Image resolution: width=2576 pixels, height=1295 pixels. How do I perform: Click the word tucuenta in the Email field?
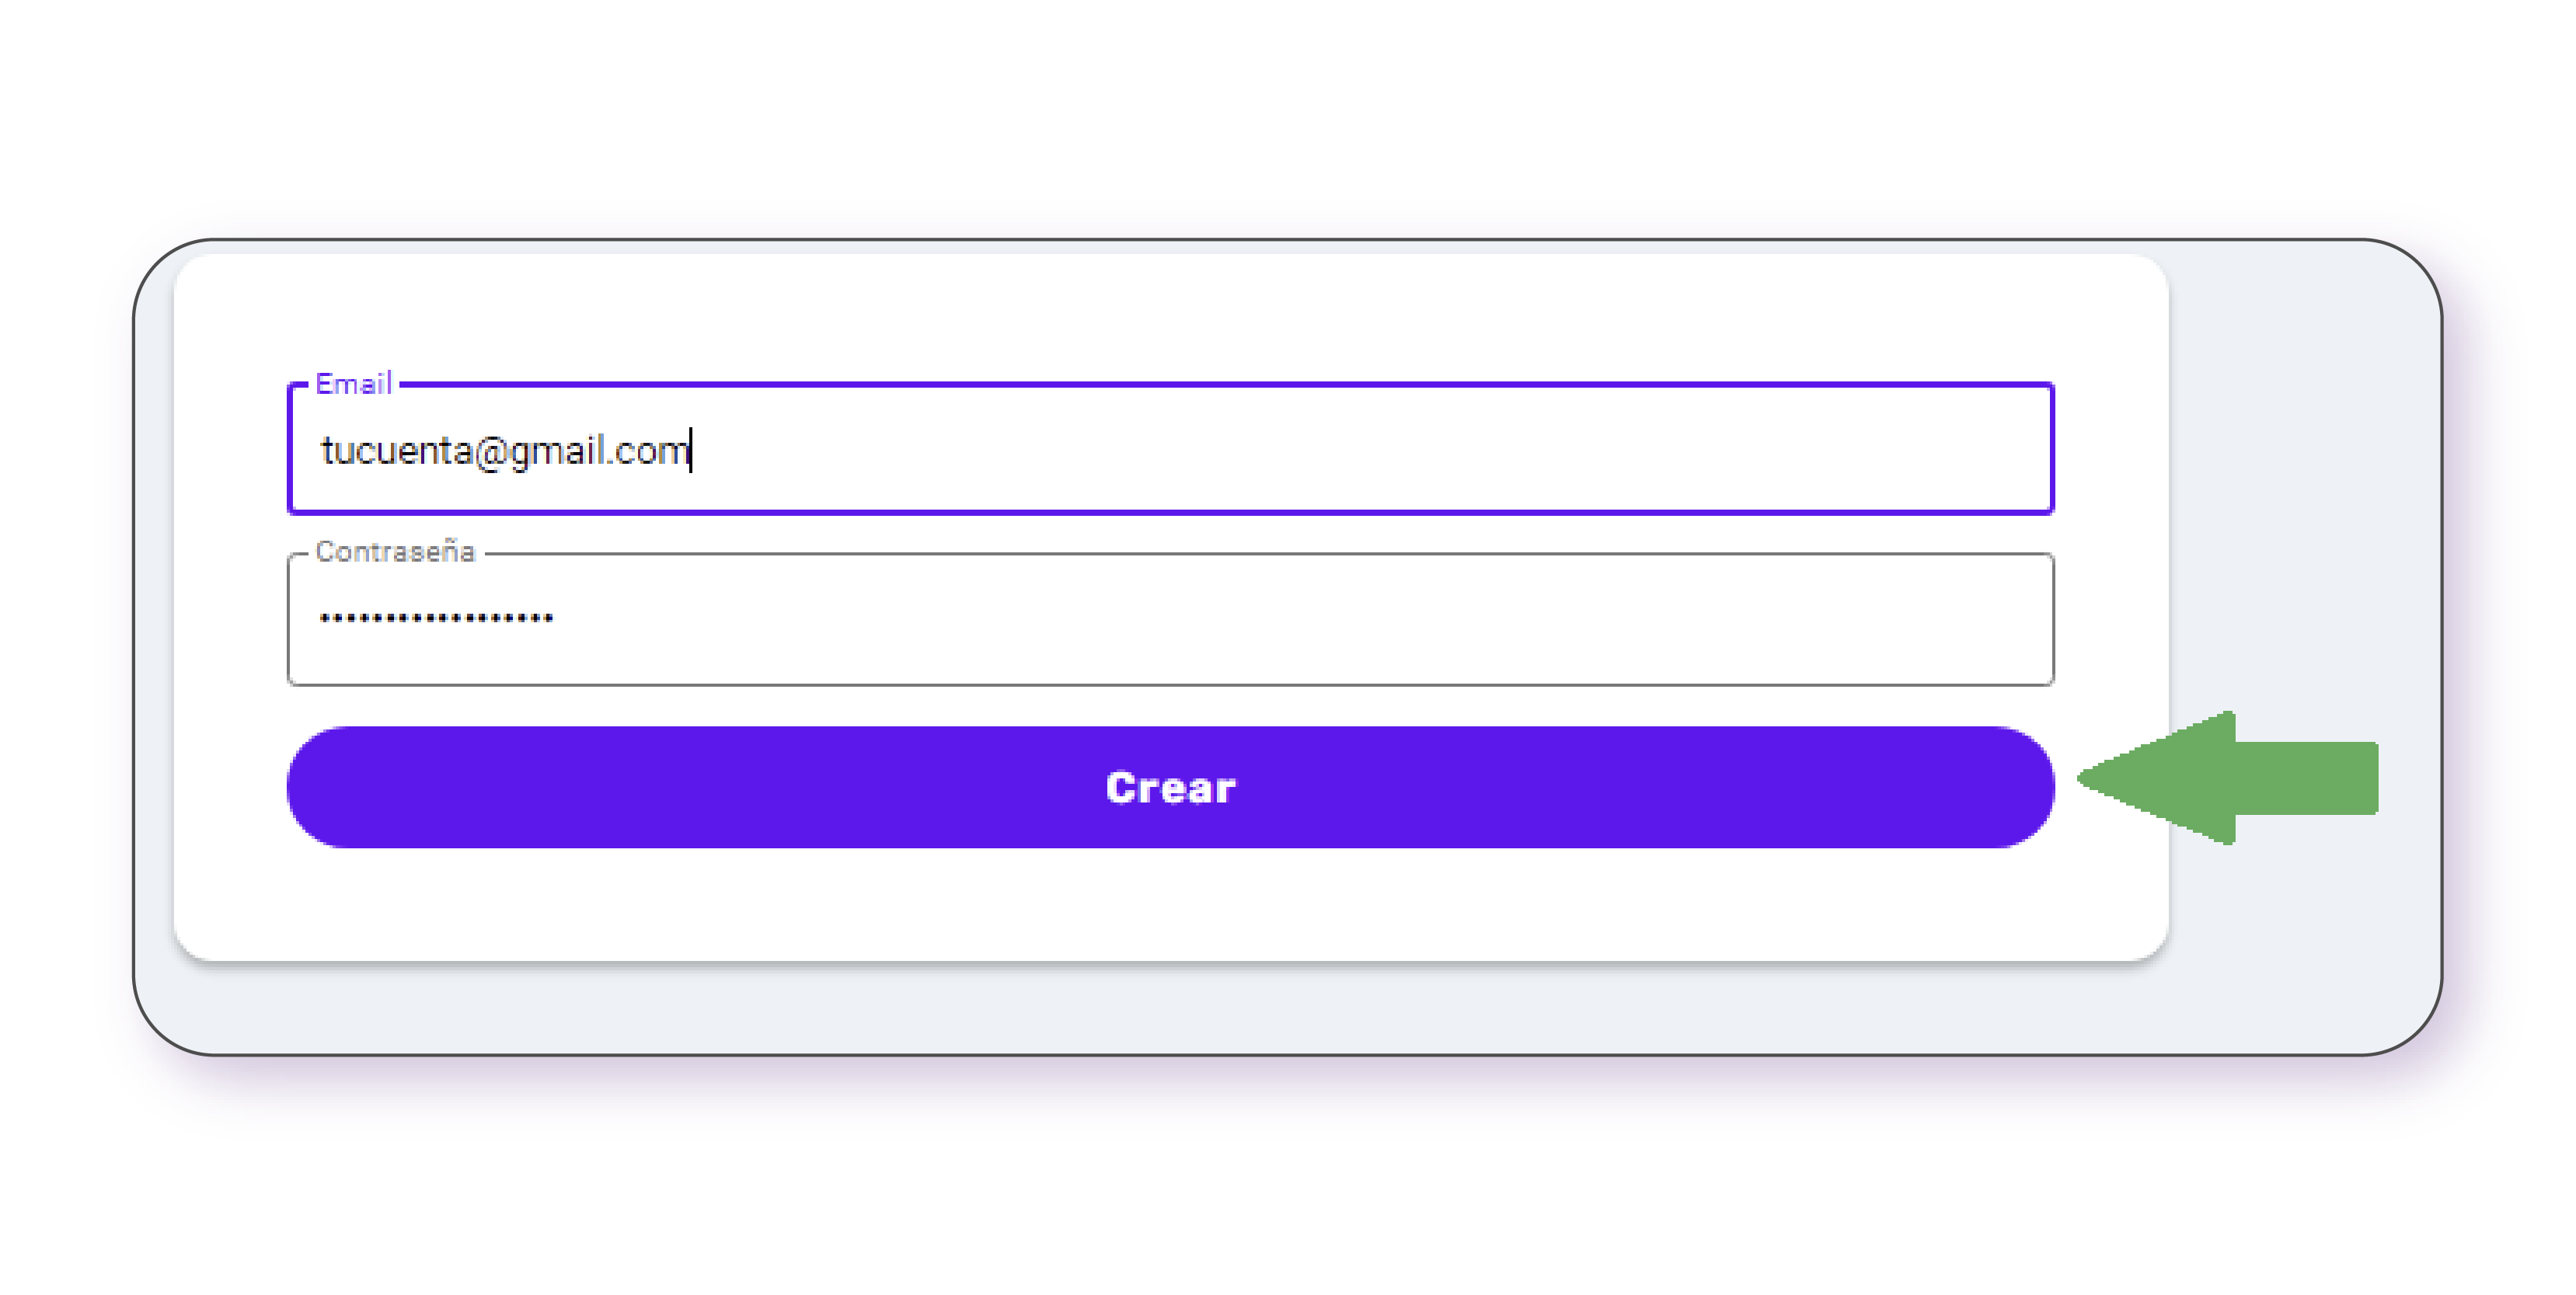[x=396, y=451]
